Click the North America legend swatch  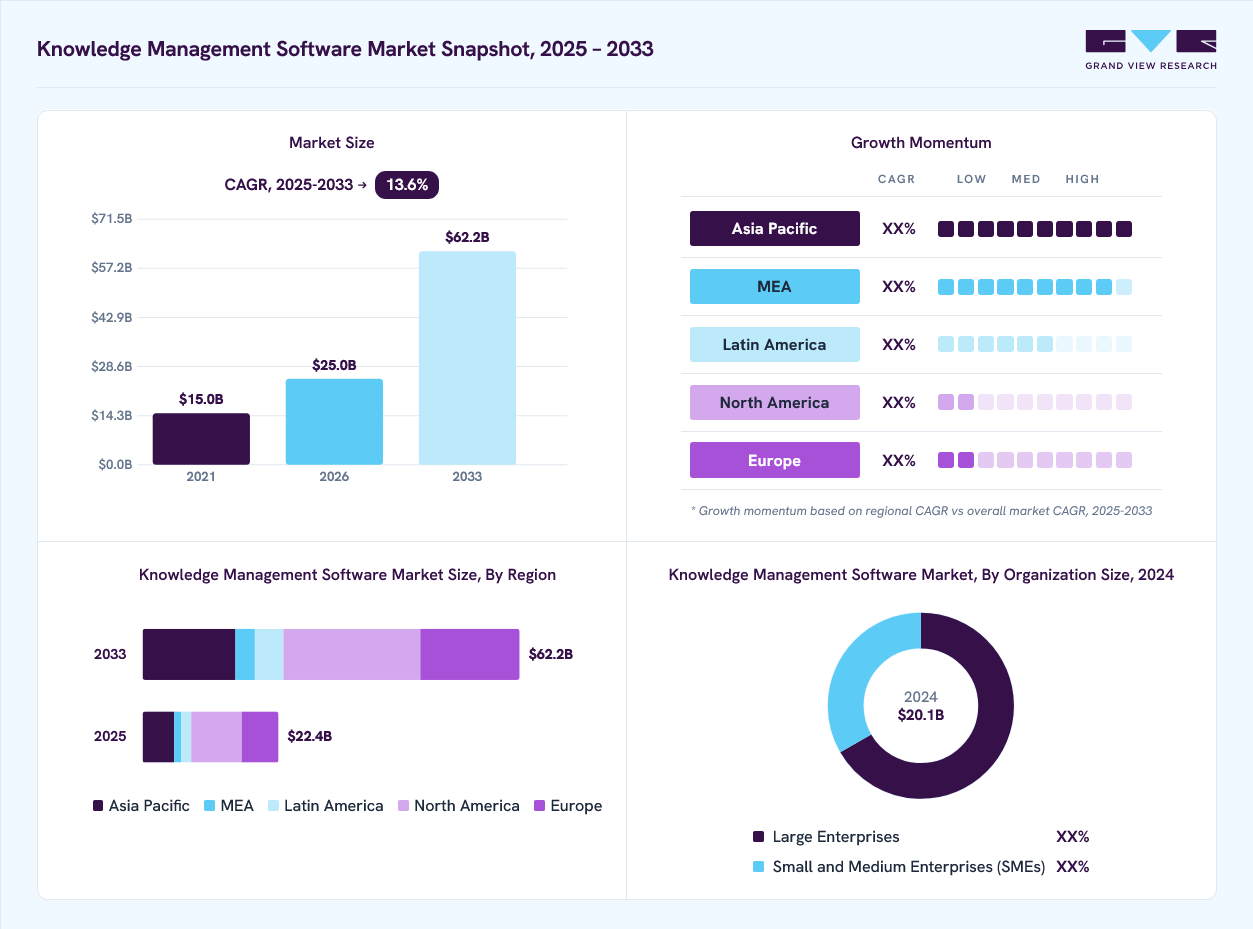click(x=404, y=806)
